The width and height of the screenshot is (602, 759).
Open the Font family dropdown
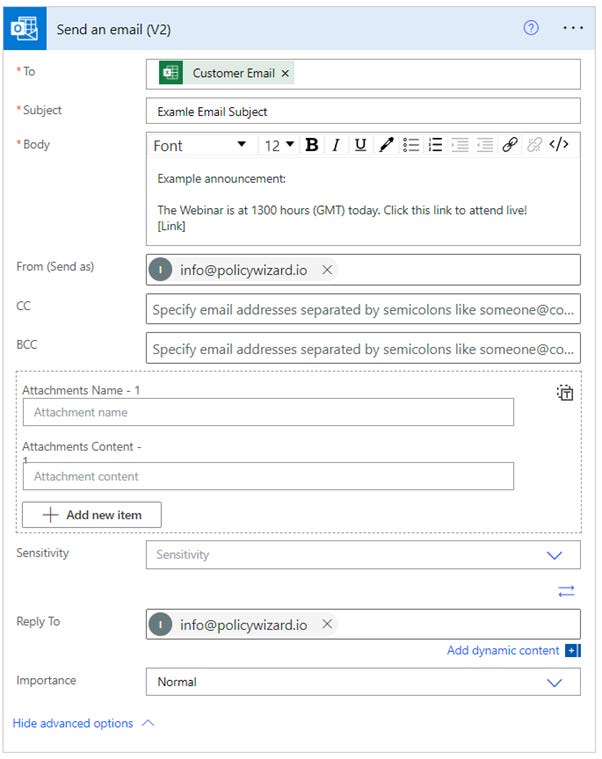pyautogui.click(x=200, y=146)
